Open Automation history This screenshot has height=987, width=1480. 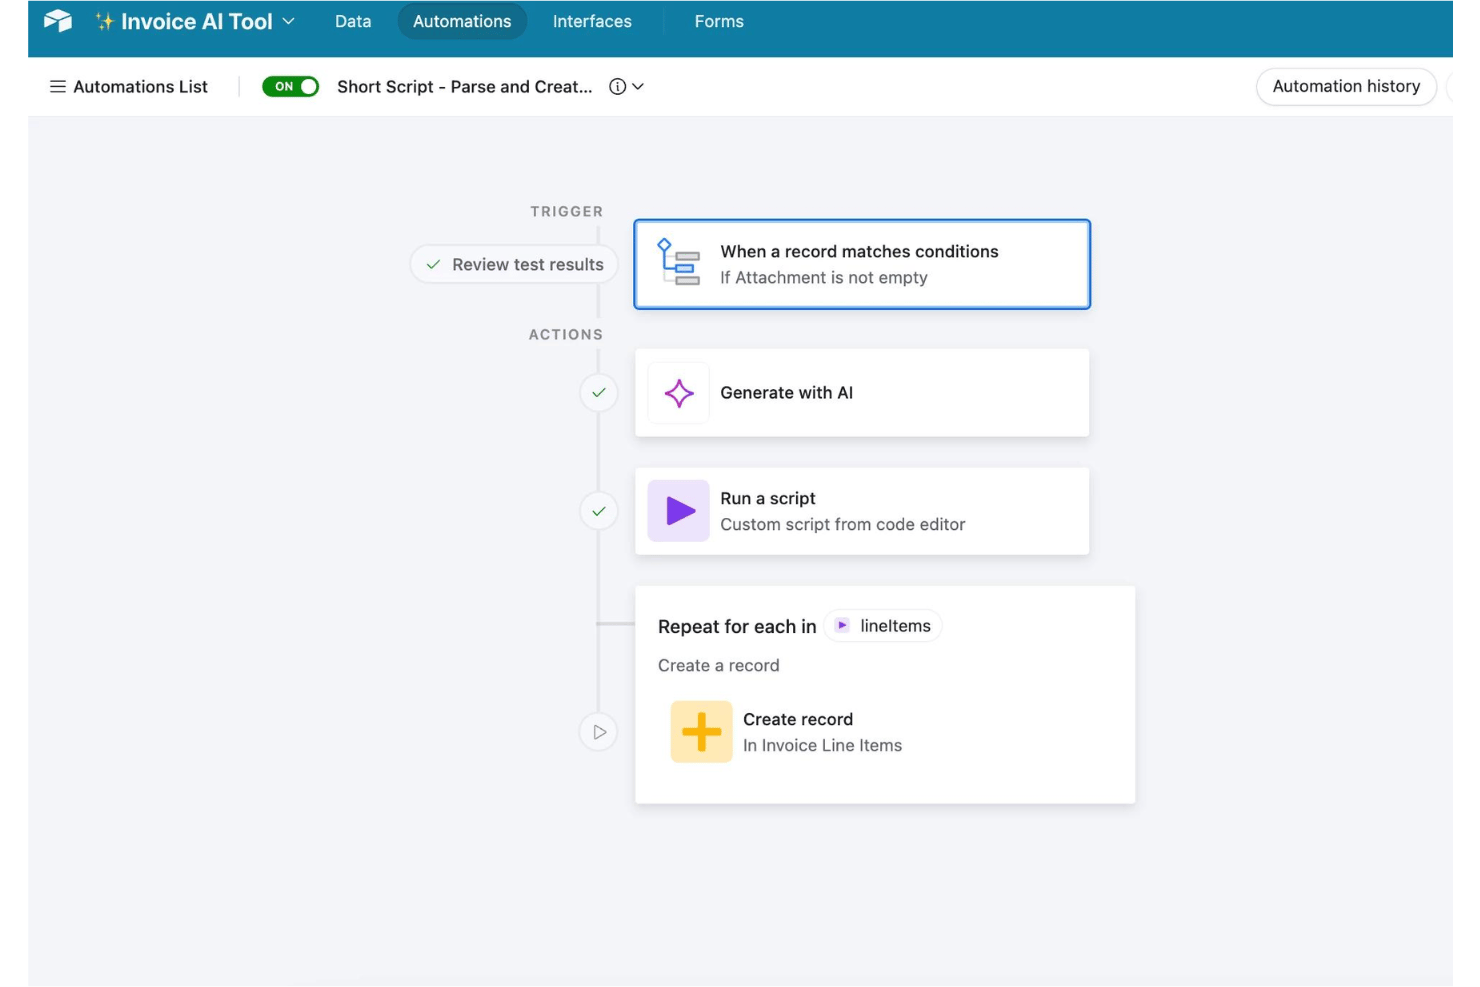click(1346, 86)
